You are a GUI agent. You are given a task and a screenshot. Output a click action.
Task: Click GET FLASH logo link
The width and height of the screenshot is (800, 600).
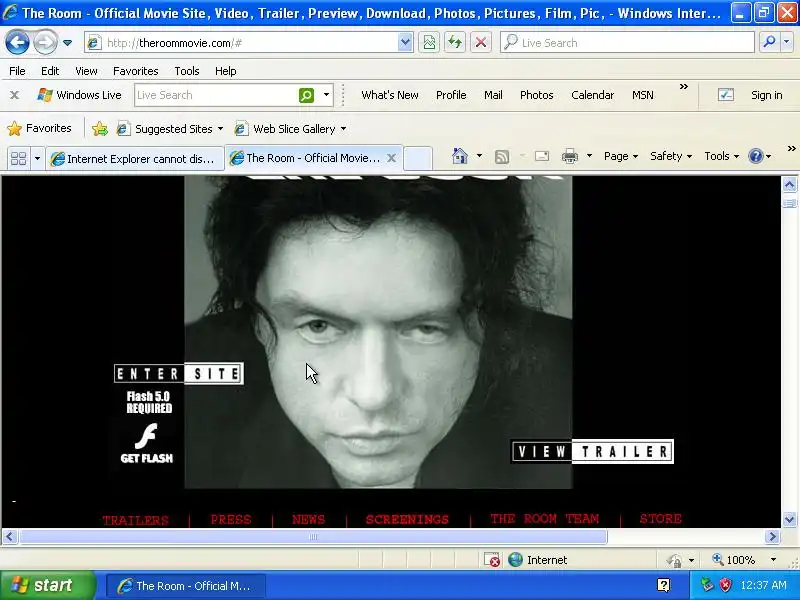tap(146, 443)
